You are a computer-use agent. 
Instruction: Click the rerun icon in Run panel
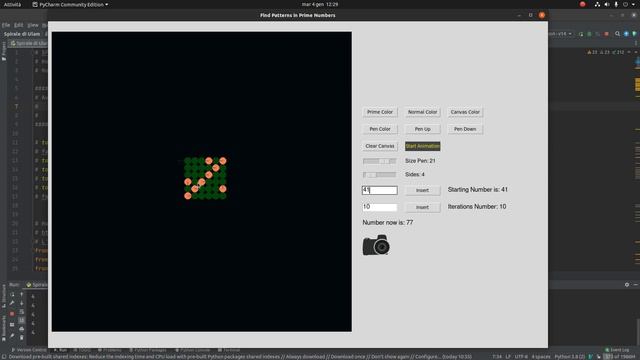tap(12, 294)
